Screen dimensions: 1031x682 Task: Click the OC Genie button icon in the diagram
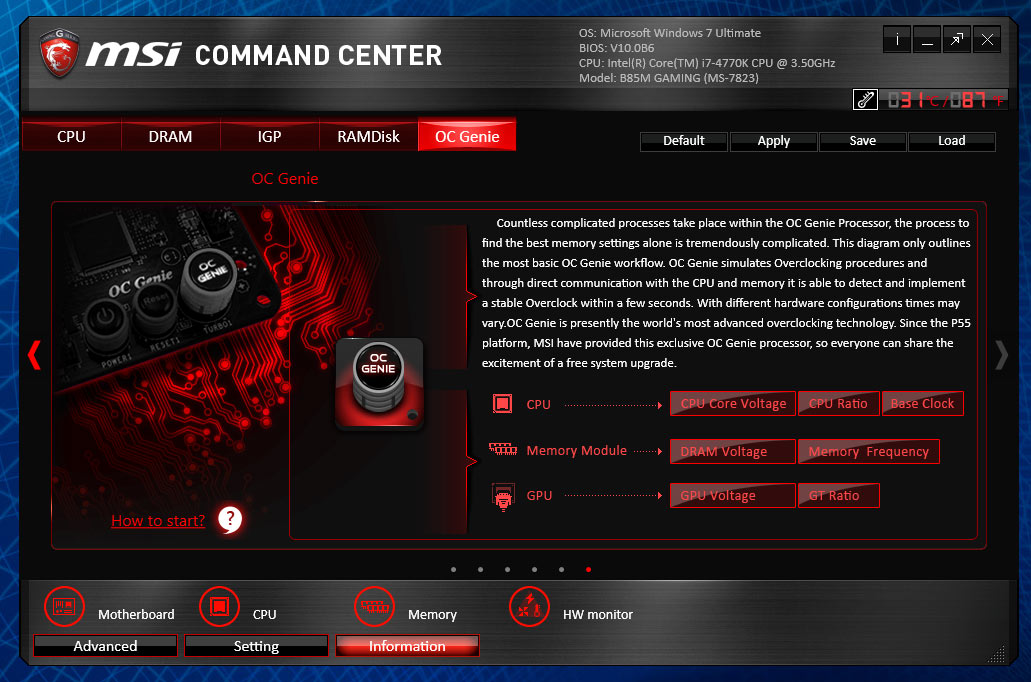point(379,383)
